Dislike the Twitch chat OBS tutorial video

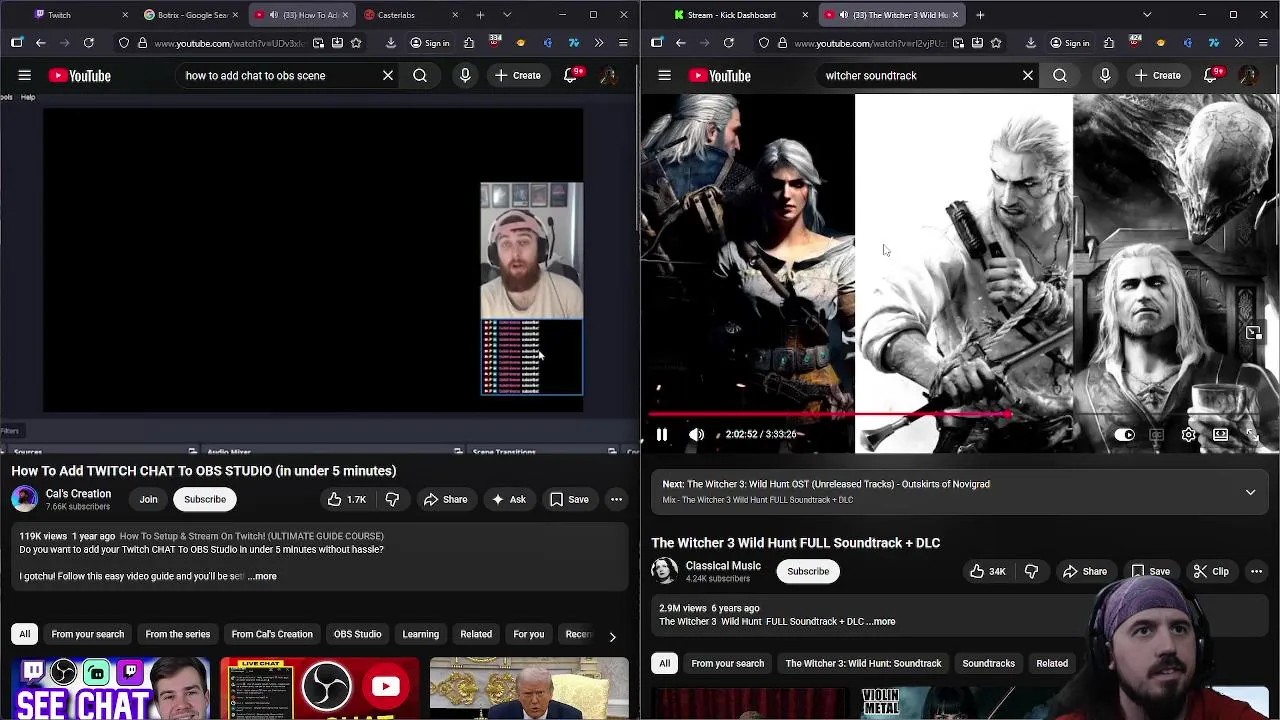point(392,499)
